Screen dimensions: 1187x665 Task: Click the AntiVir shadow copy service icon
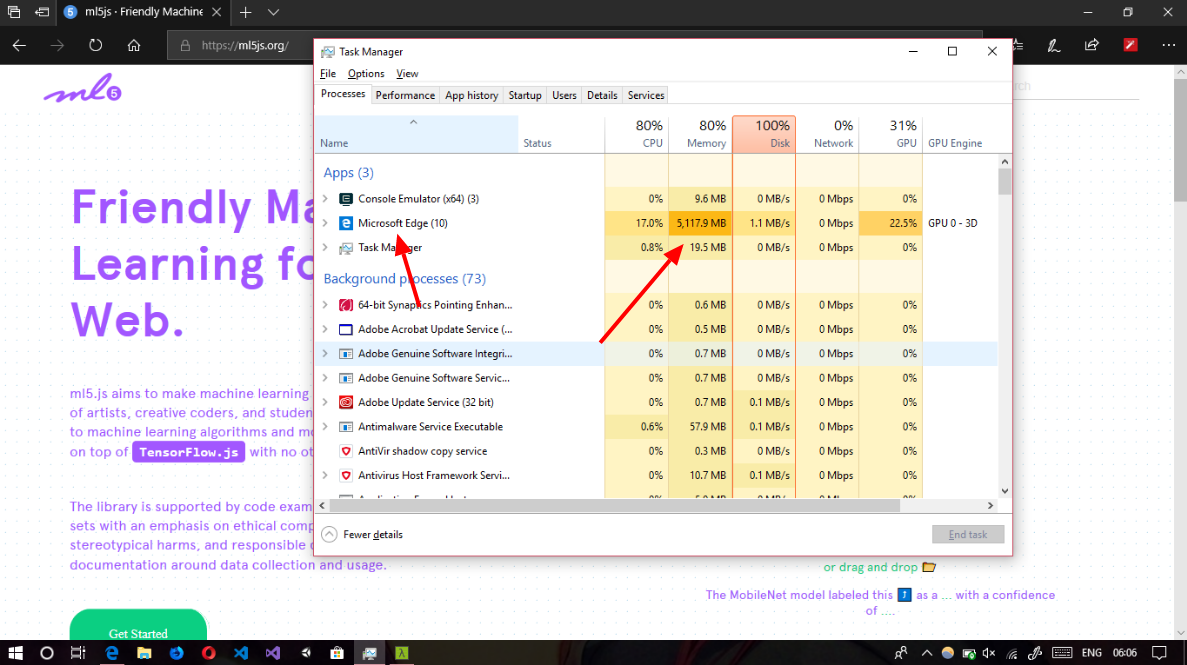[x=344, y=451]
